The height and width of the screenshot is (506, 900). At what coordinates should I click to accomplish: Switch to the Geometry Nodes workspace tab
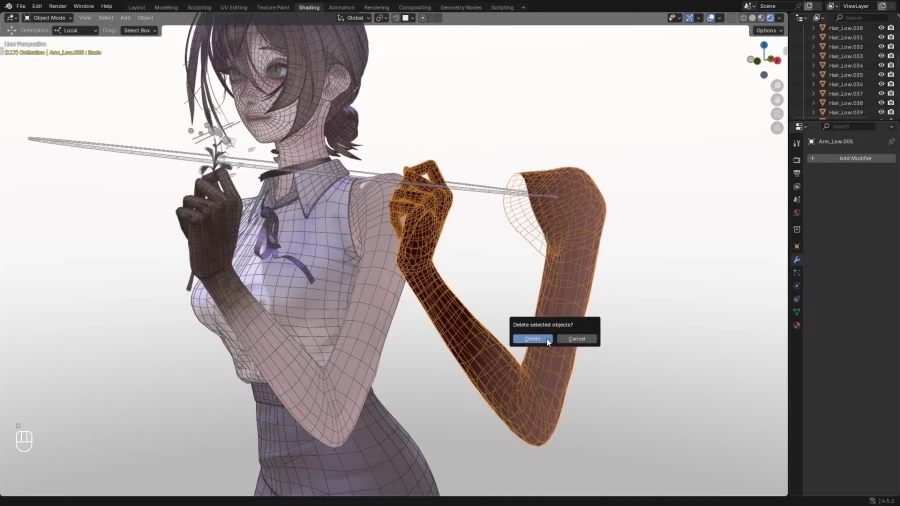click(x=460, y=7)
